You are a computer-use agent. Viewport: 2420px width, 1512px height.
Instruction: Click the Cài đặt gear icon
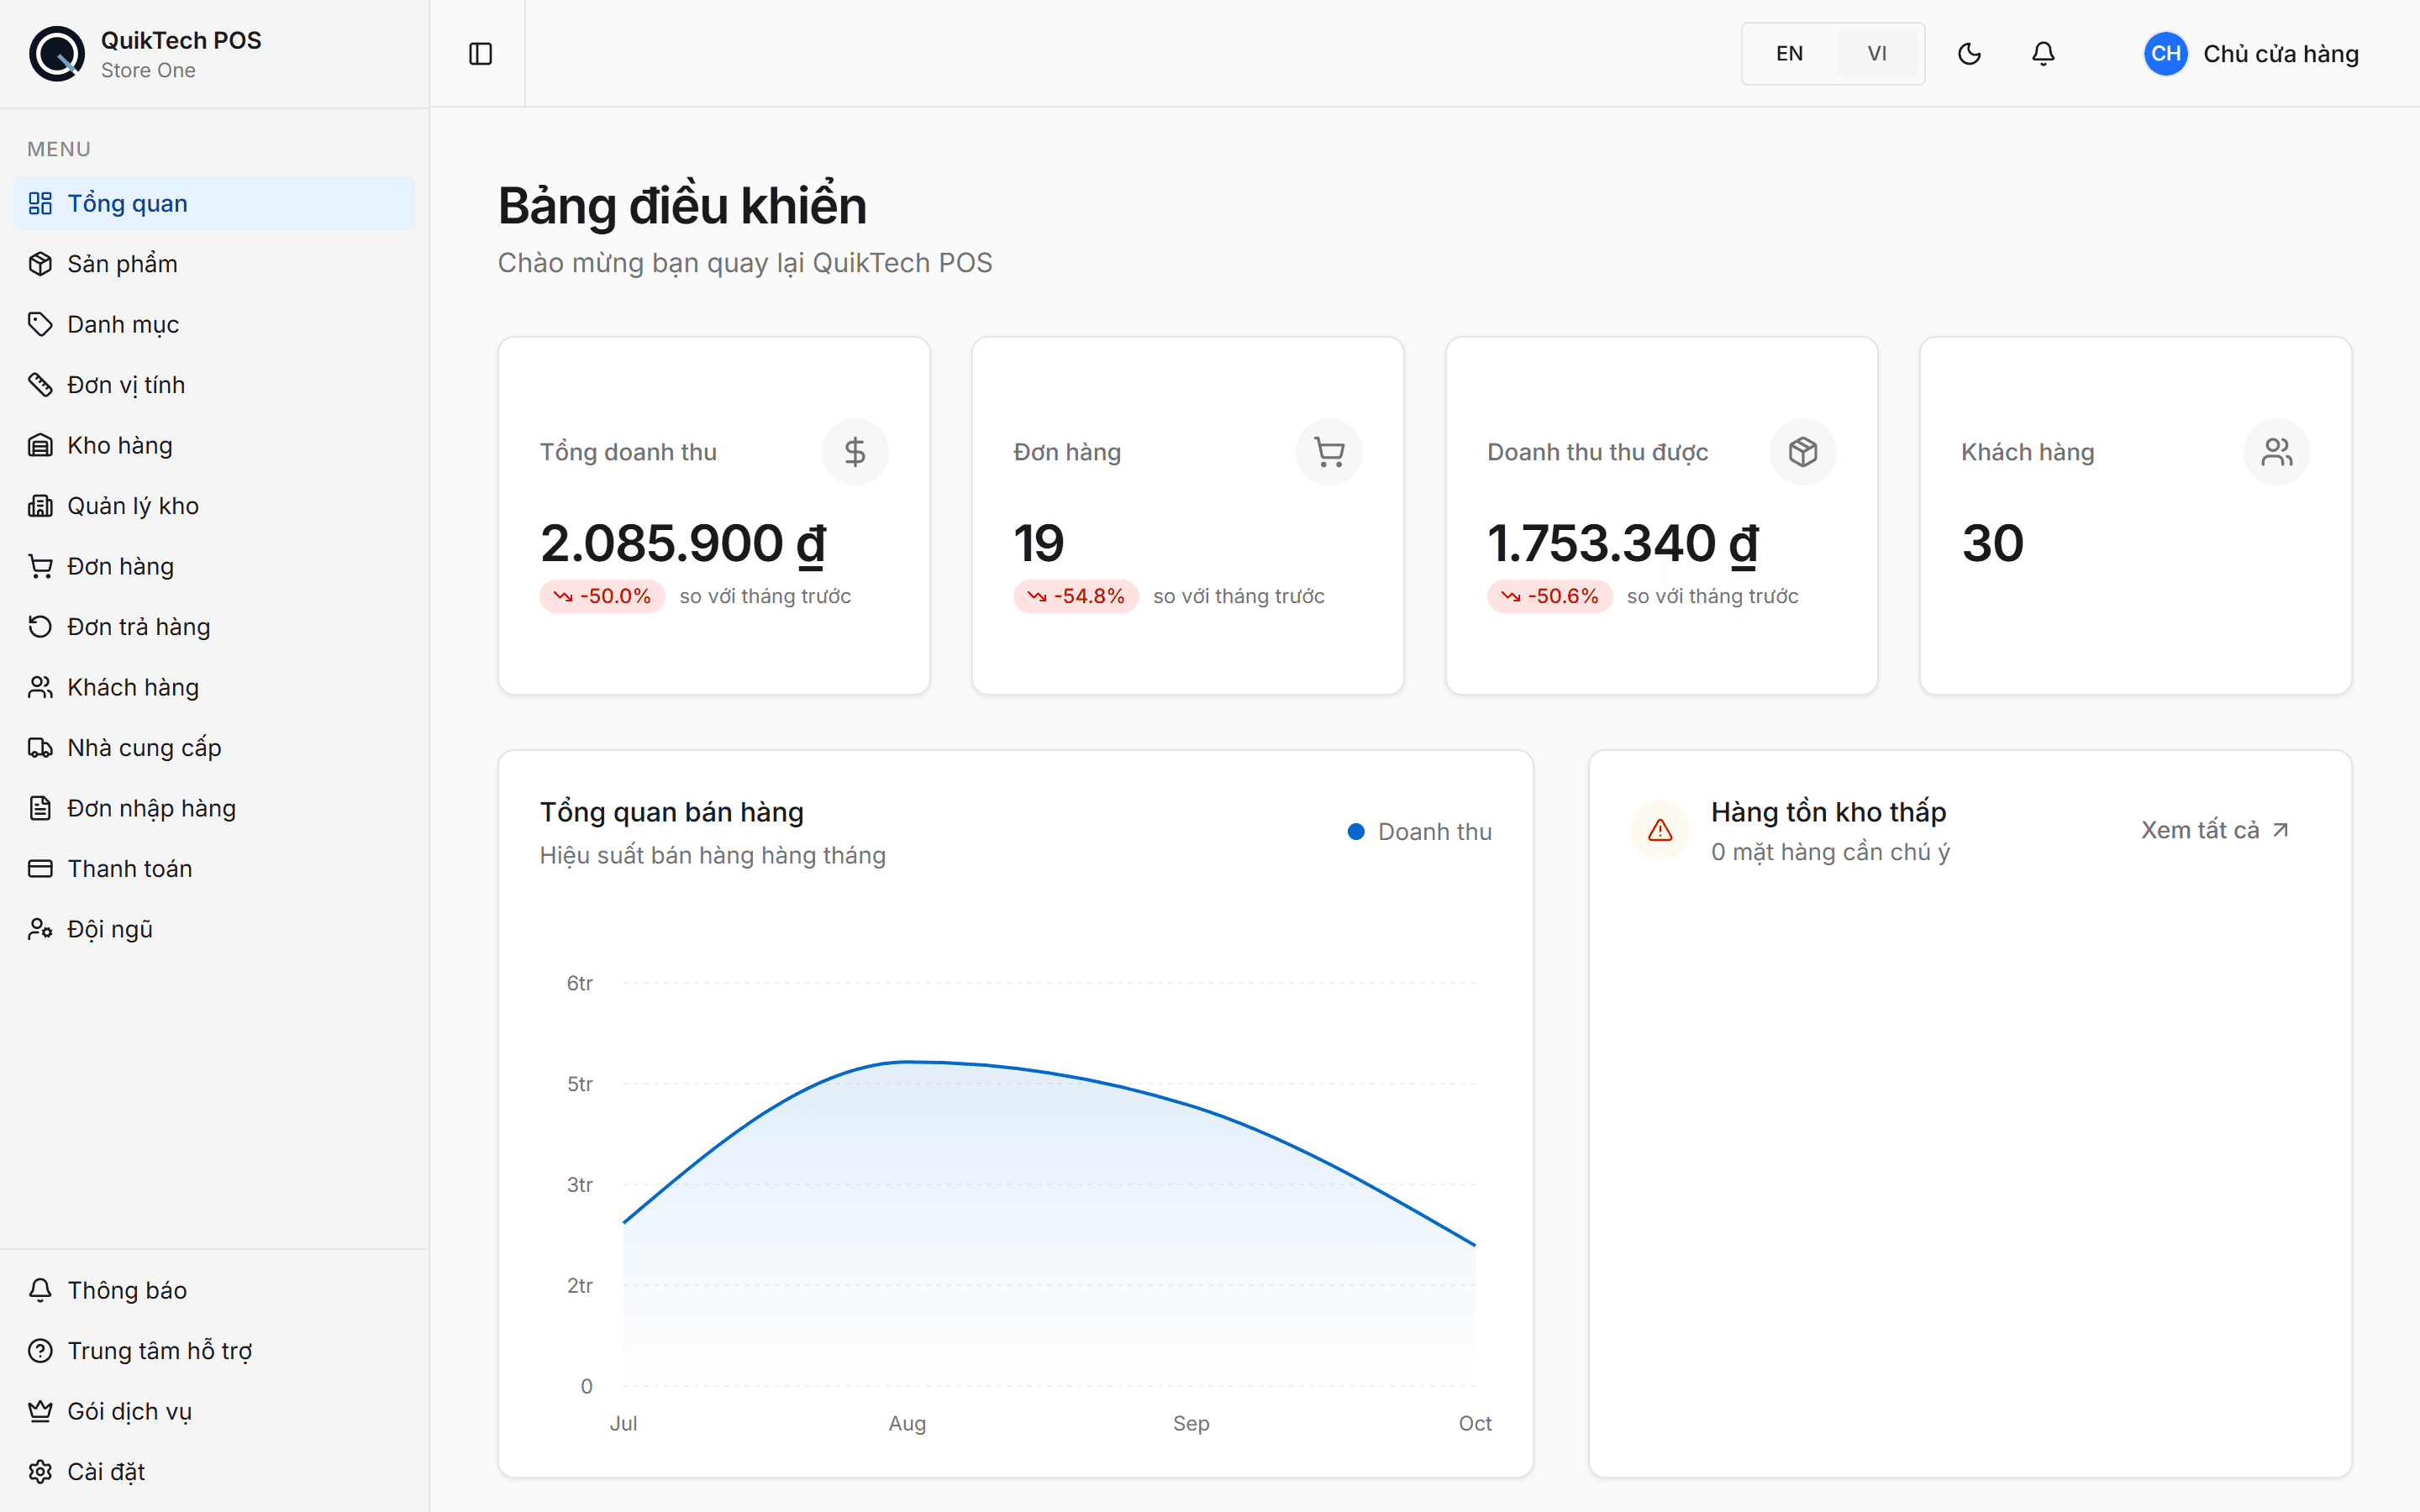coord(40,1472)
